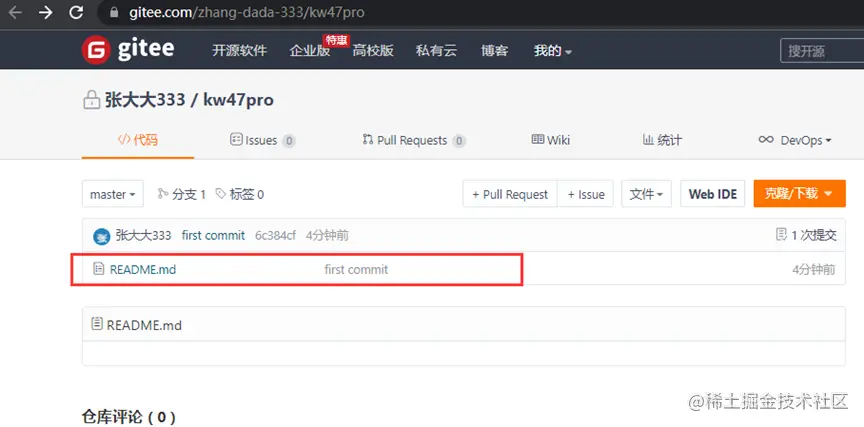Click the 仓库评论 ( 0 ) heading
Screen dimensions: 864x427
(x=129, y=417)
